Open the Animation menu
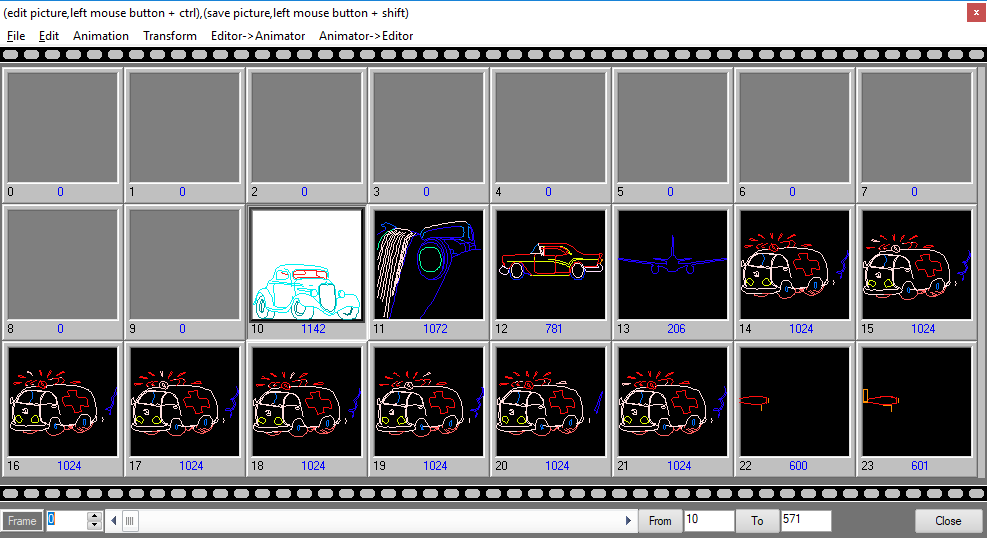 click(x=101, y=36)
